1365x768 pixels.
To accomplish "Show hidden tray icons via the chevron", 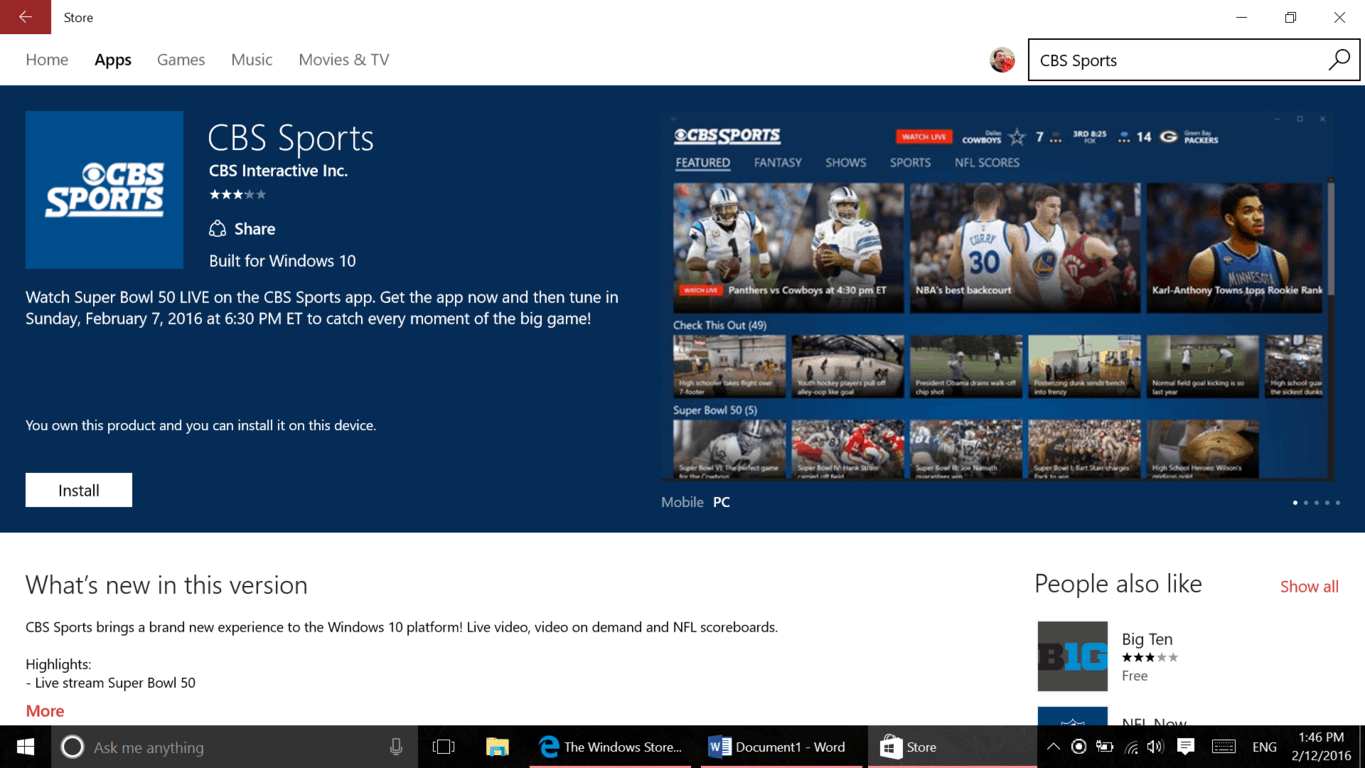I will 1053,747.
